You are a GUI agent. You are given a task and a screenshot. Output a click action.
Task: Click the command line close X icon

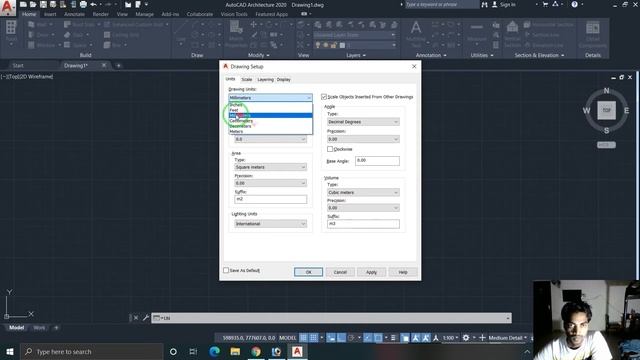(136, 318)
